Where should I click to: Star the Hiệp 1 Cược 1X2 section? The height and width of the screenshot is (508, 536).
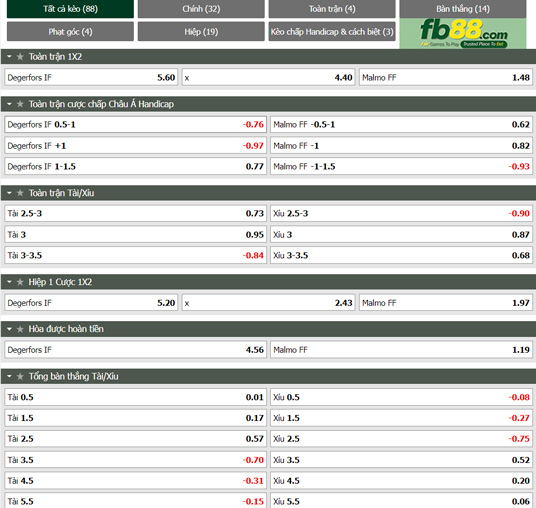[20, 282]
